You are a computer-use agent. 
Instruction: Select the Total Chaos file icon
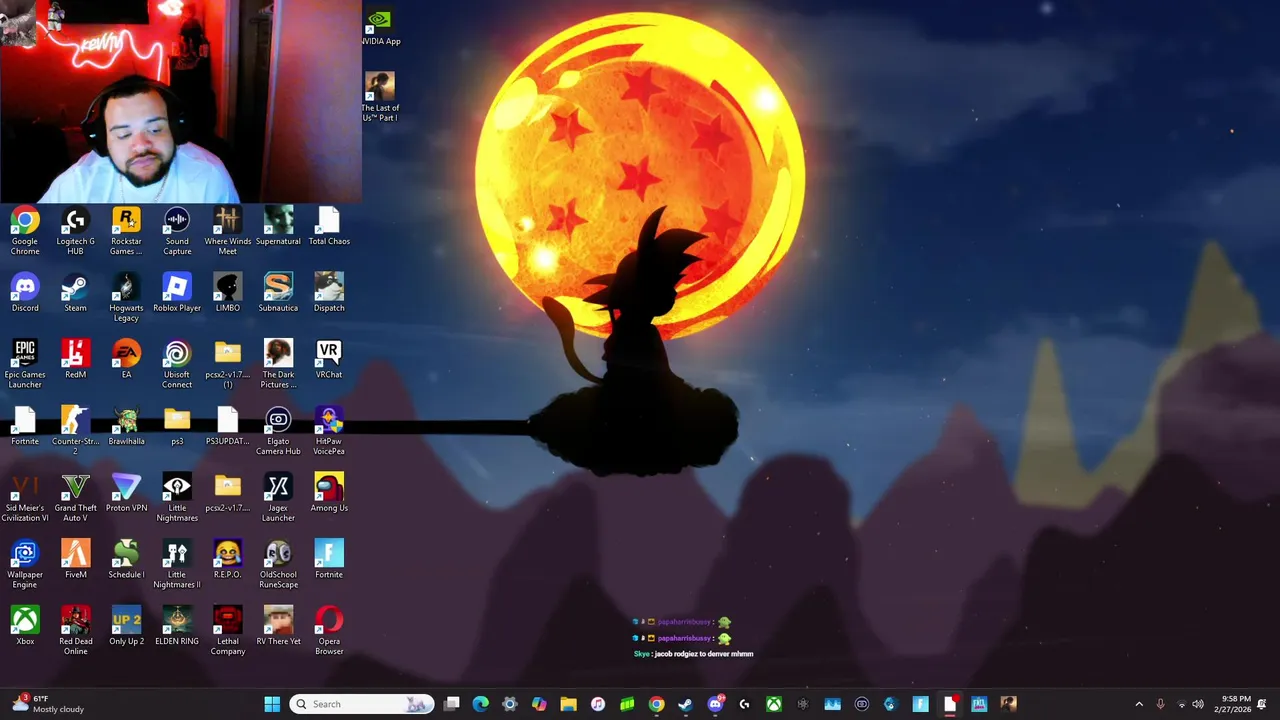click(x=329, y=226)
